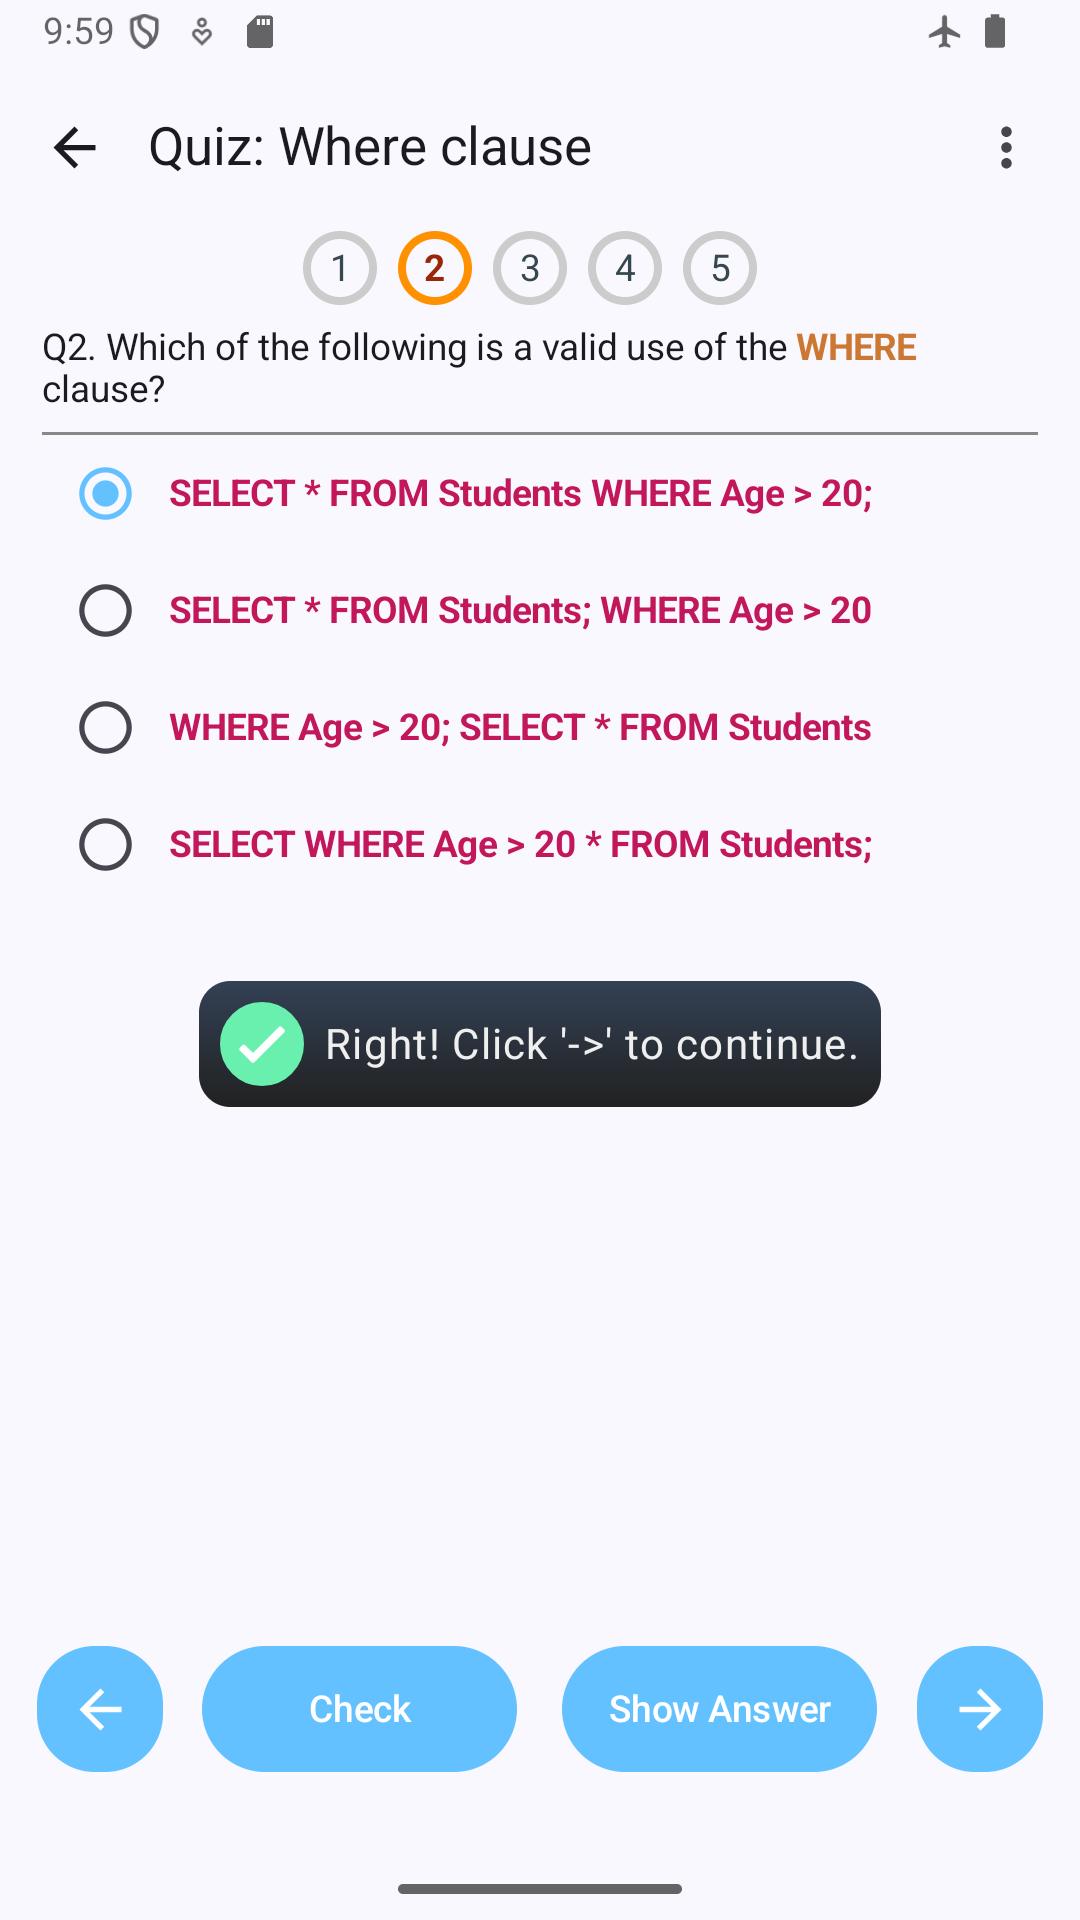Select the first answer radio button
Image resolution: width=1080 pixels, height=1920 pixels.
[x=105, y=493]
